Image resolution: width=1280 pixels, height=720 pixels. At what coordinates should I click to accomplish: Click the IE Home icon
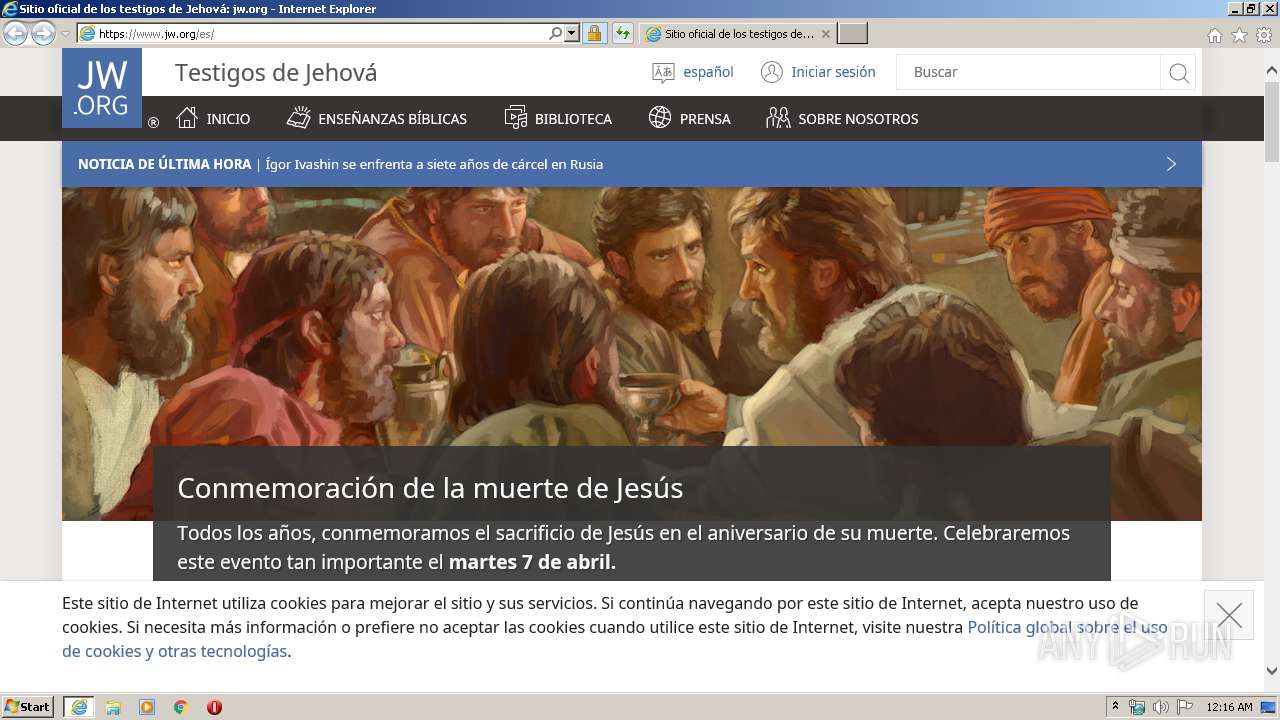pos(1214,35)
